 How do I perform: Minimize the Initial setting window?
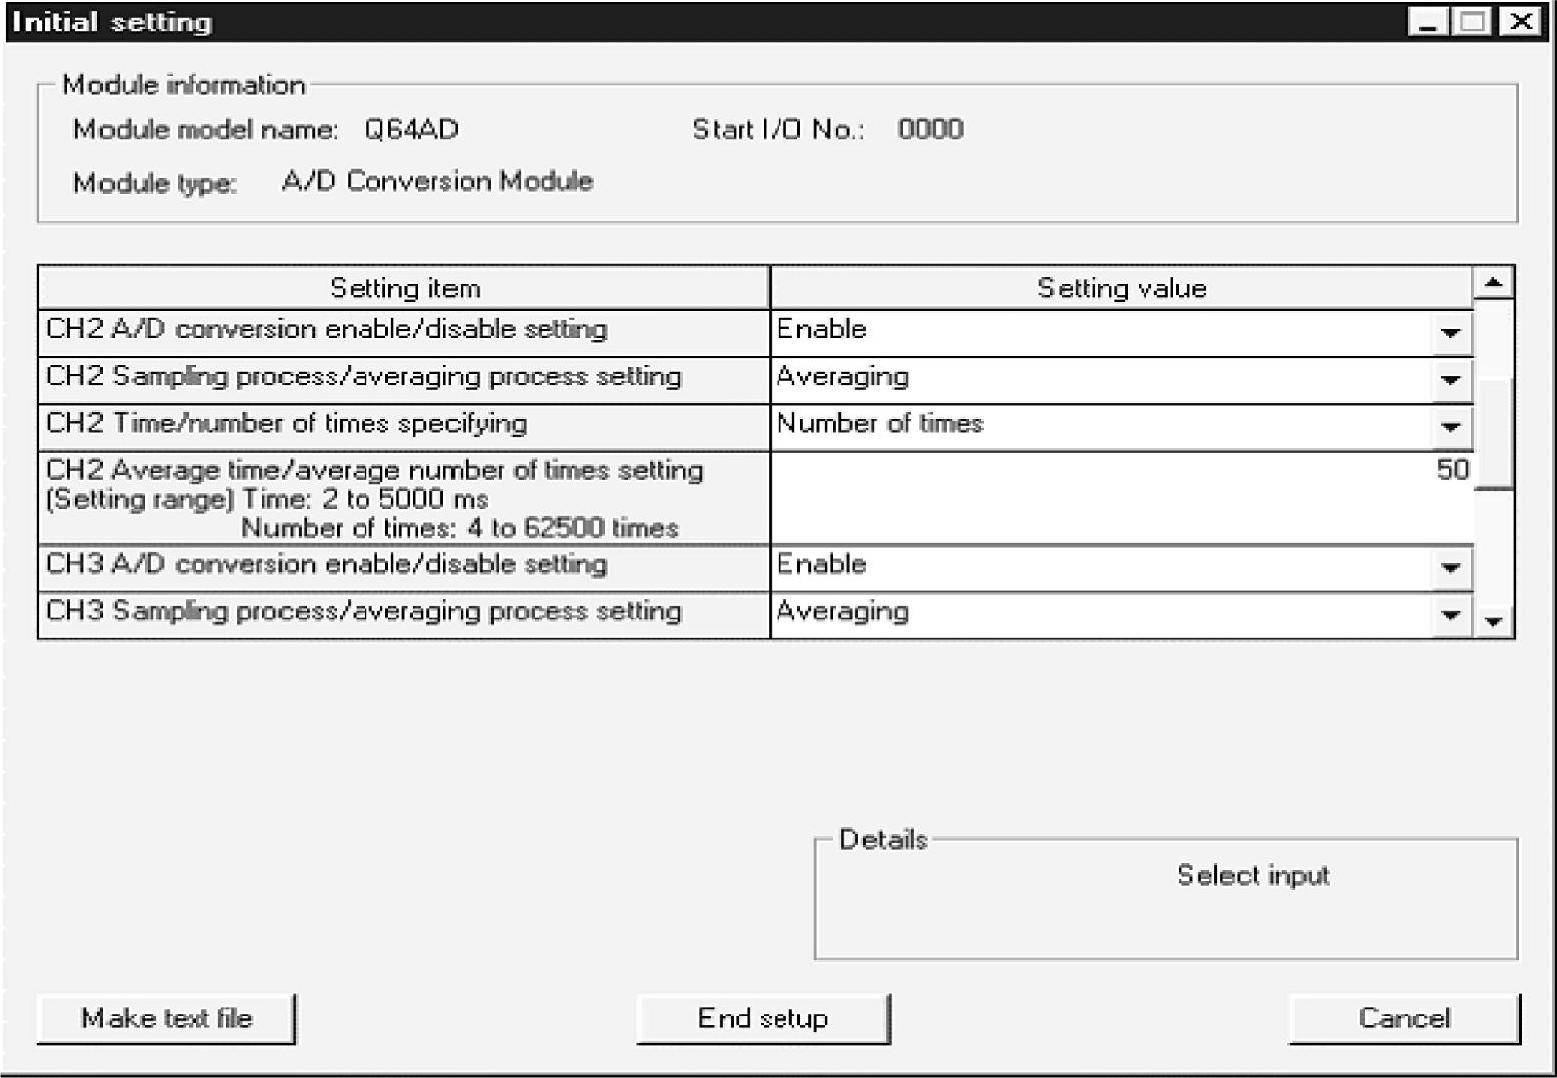point(1428,22)
